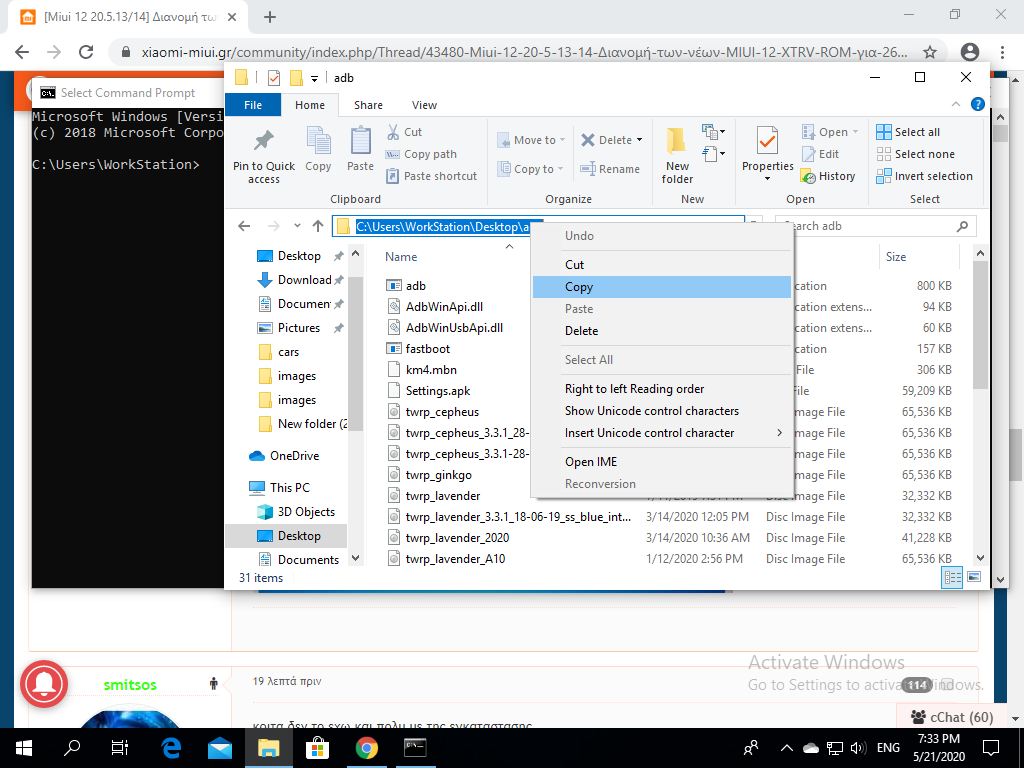Switch to the large icons view toggle

973,578
